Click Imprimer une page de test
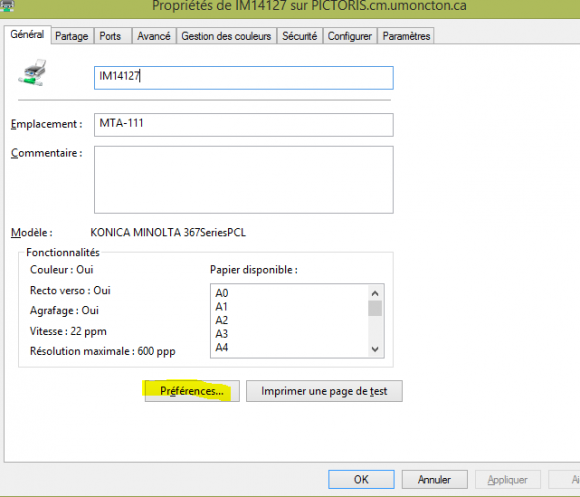580x497 pixels. click(324, 391)
